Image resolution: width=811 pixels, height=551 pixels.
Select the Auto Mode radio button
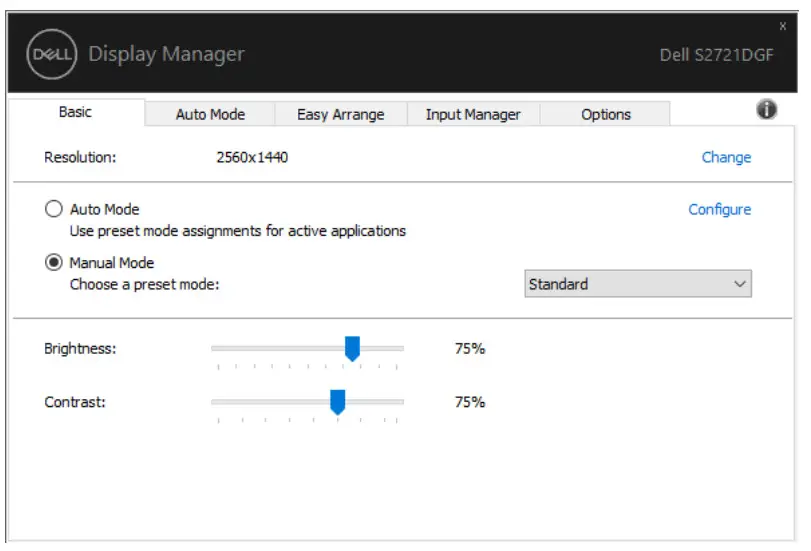click(x=53, y=210)
